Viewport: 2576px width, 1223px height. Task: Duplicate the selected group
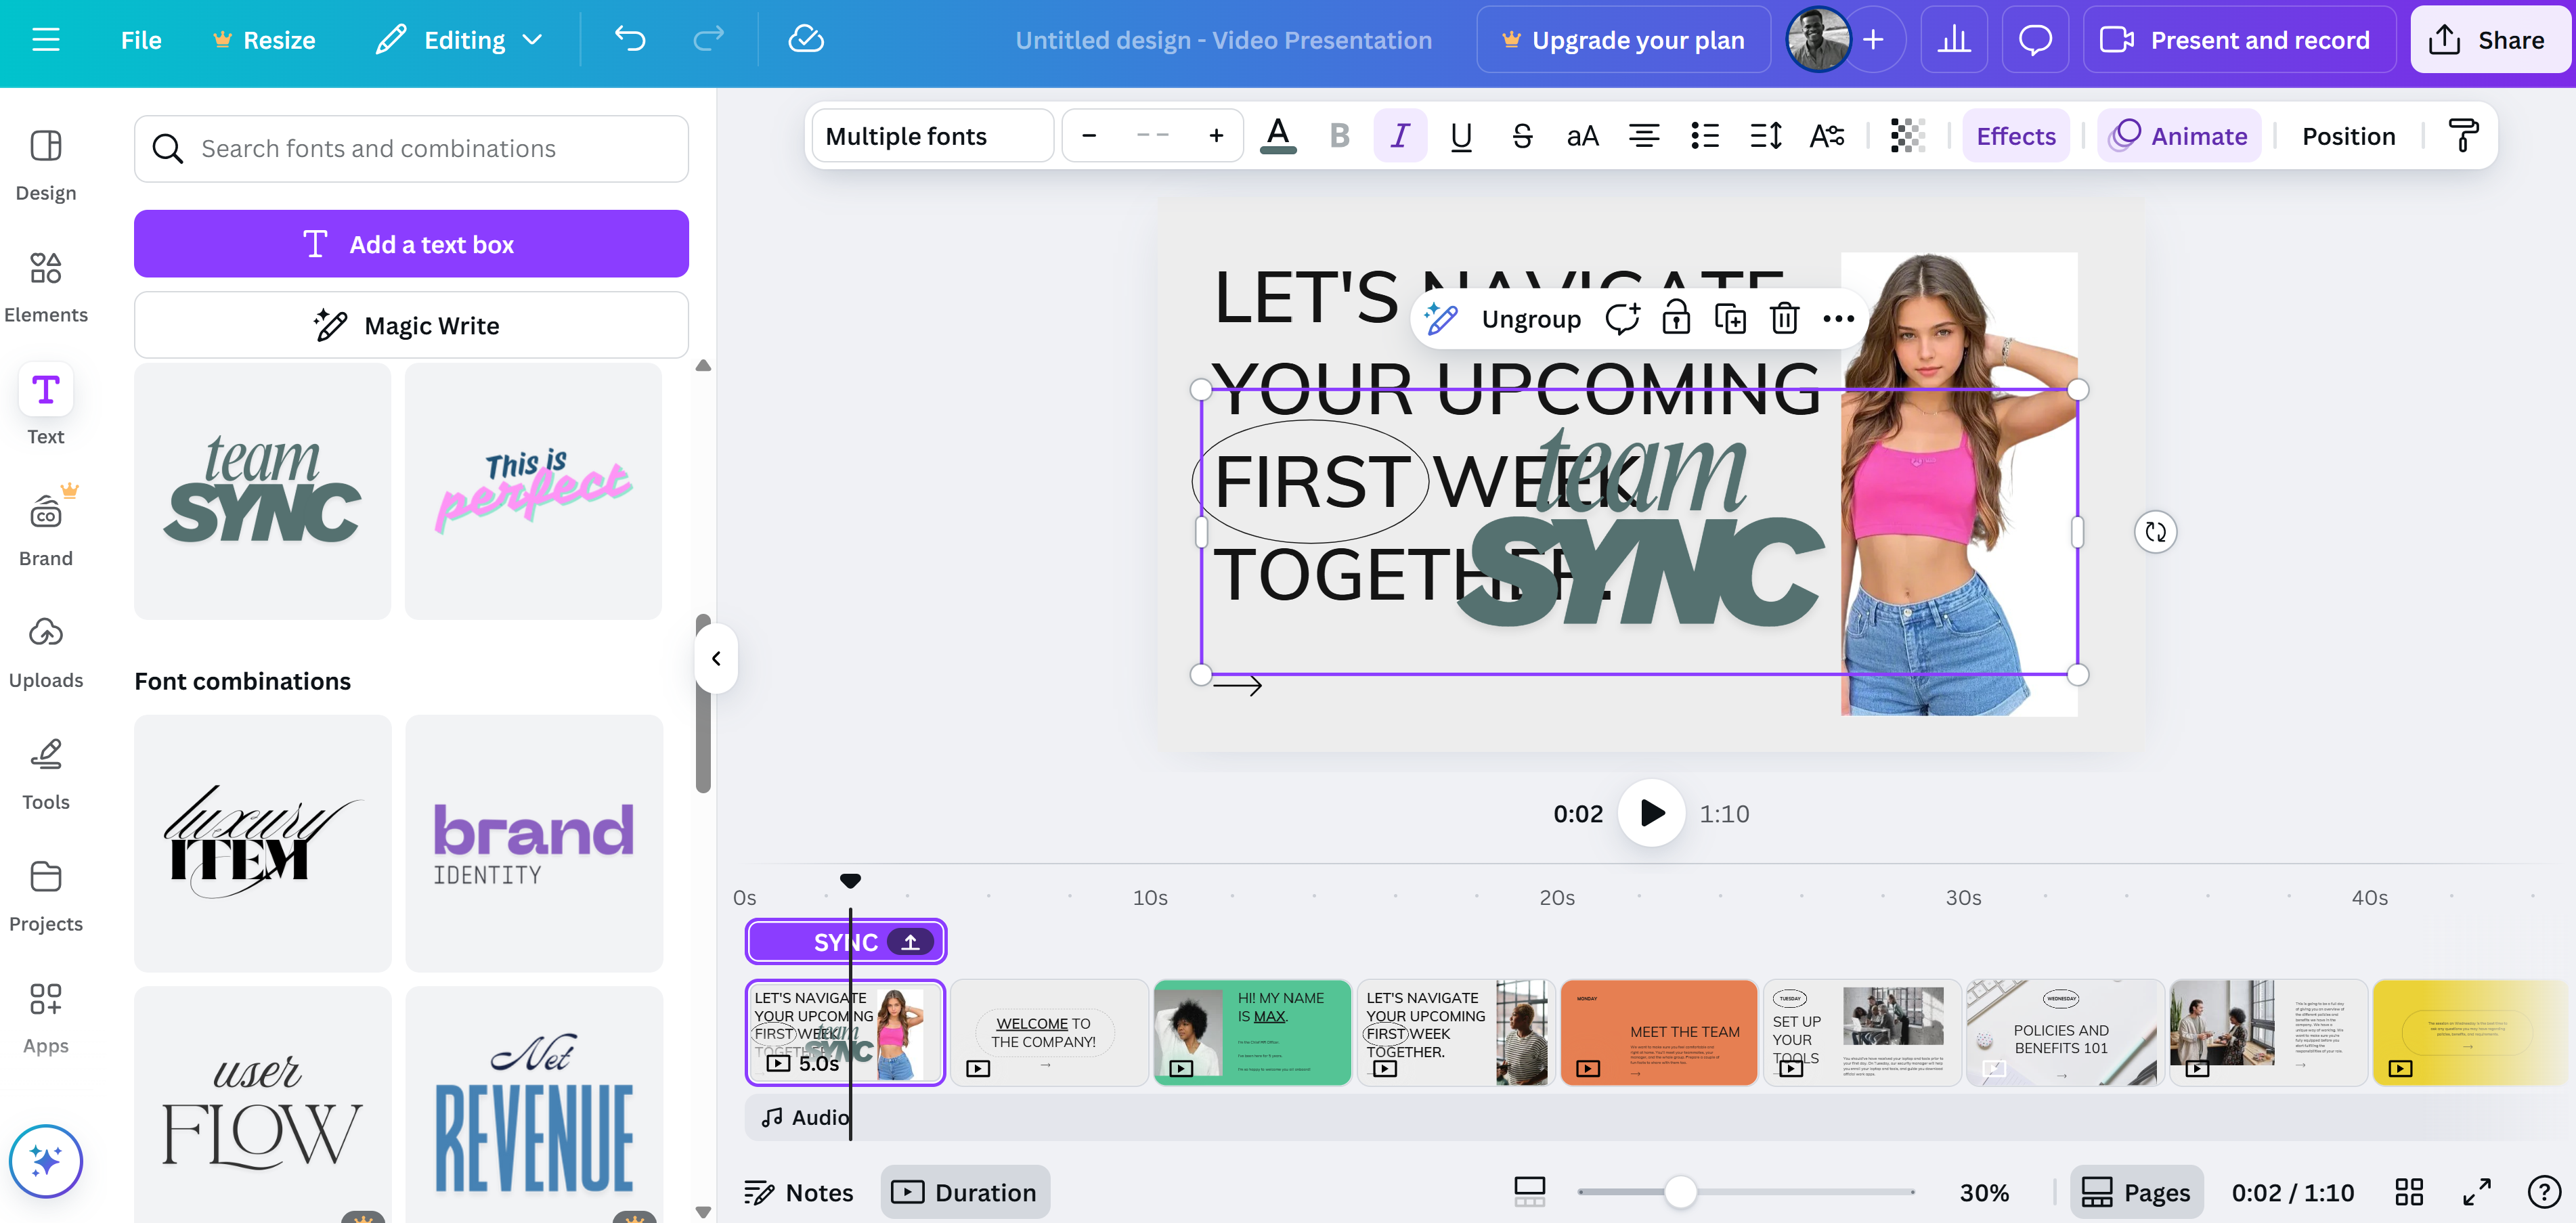[x=1730, y=319]
